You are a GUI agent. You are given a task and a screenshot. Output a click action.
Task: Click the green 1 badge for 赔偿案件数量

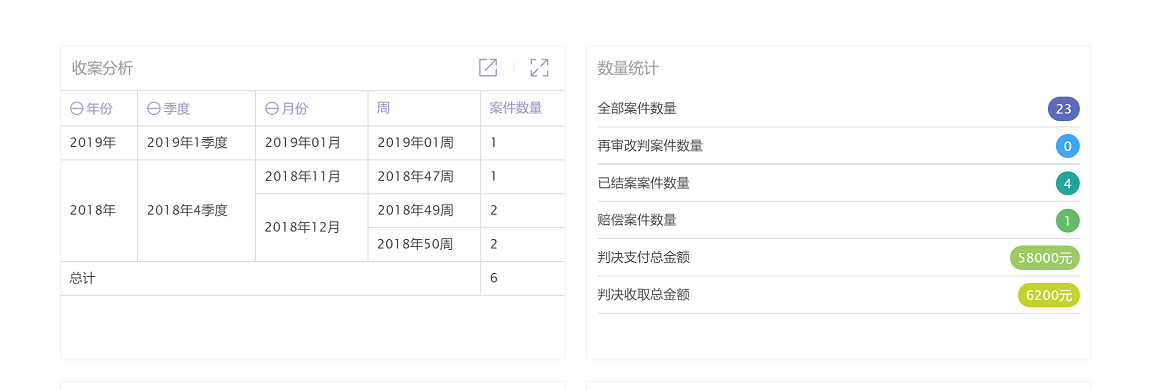click(1068, 220)
